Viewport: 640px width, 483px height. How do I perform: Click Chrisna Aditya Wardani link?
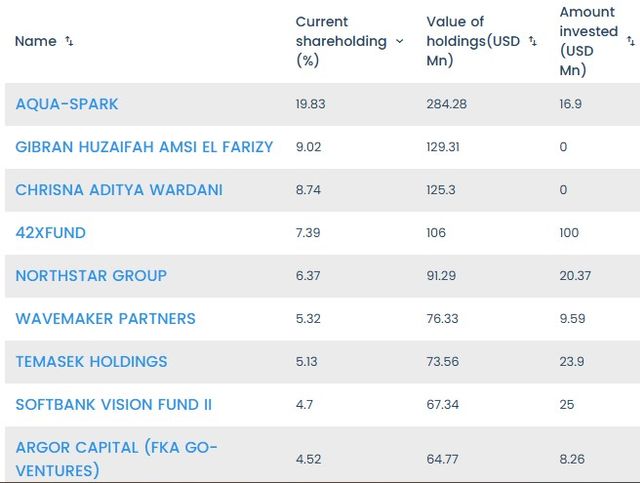(x=119, y=190)
